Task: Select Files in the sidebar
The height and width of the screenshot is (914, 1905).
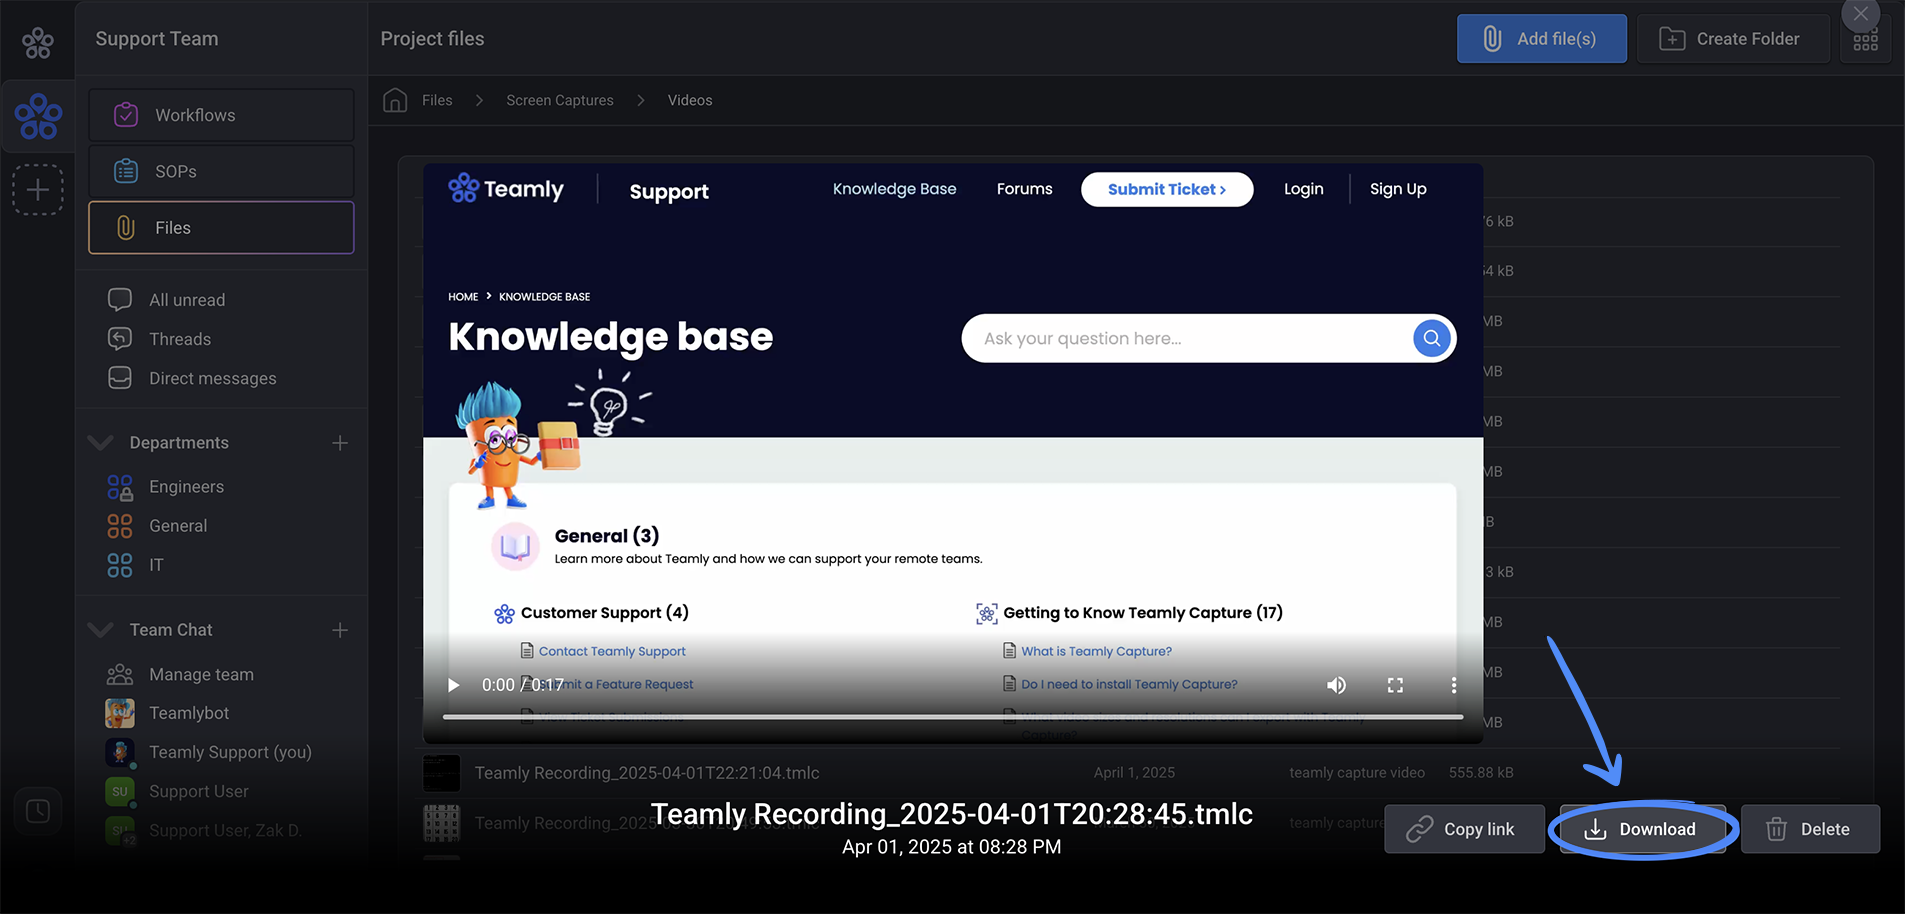Action: [221, 228]
